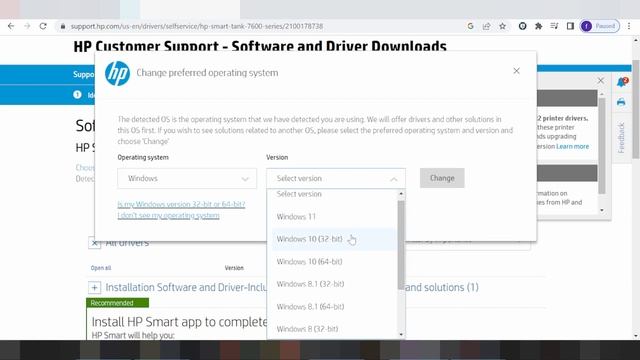
Task: Click the Recommended green label
Action: coord(117,303)
